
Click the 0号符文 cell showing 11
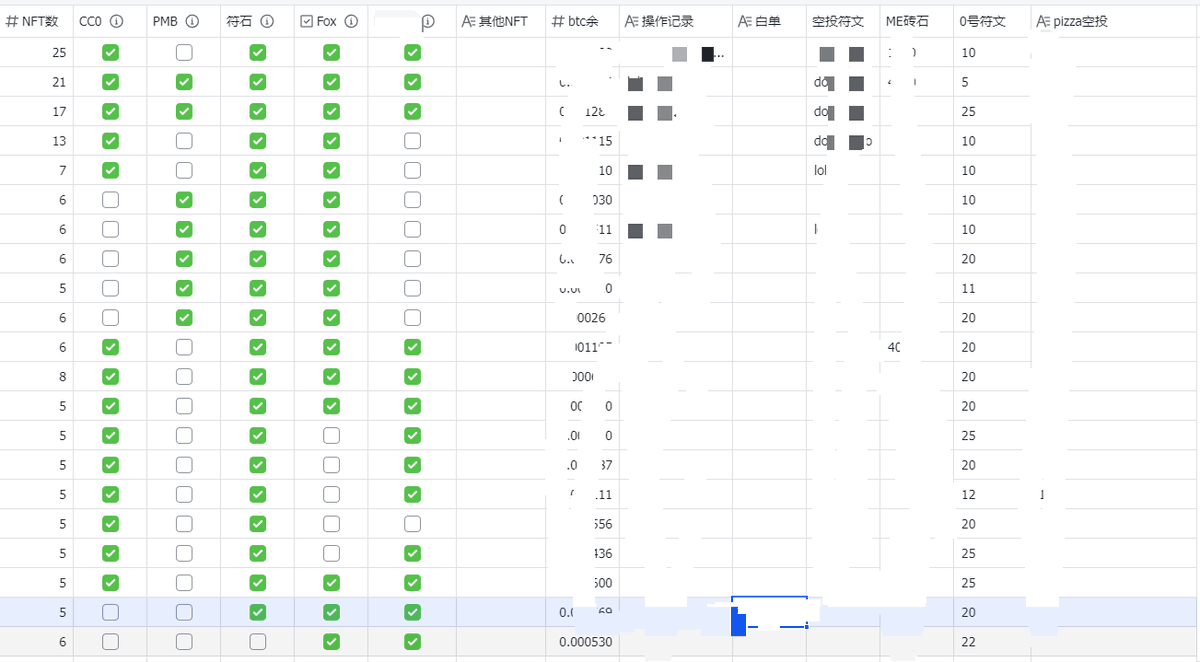point(993,288)
